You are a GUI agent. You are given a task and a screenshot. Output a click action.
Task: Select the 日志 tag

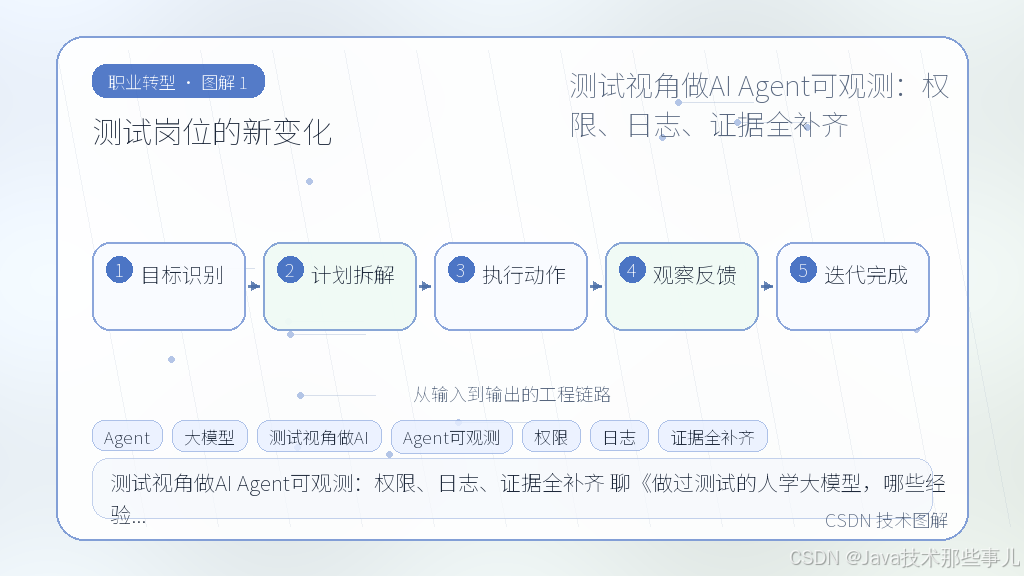pyautogui.click(x=619, y=437)
